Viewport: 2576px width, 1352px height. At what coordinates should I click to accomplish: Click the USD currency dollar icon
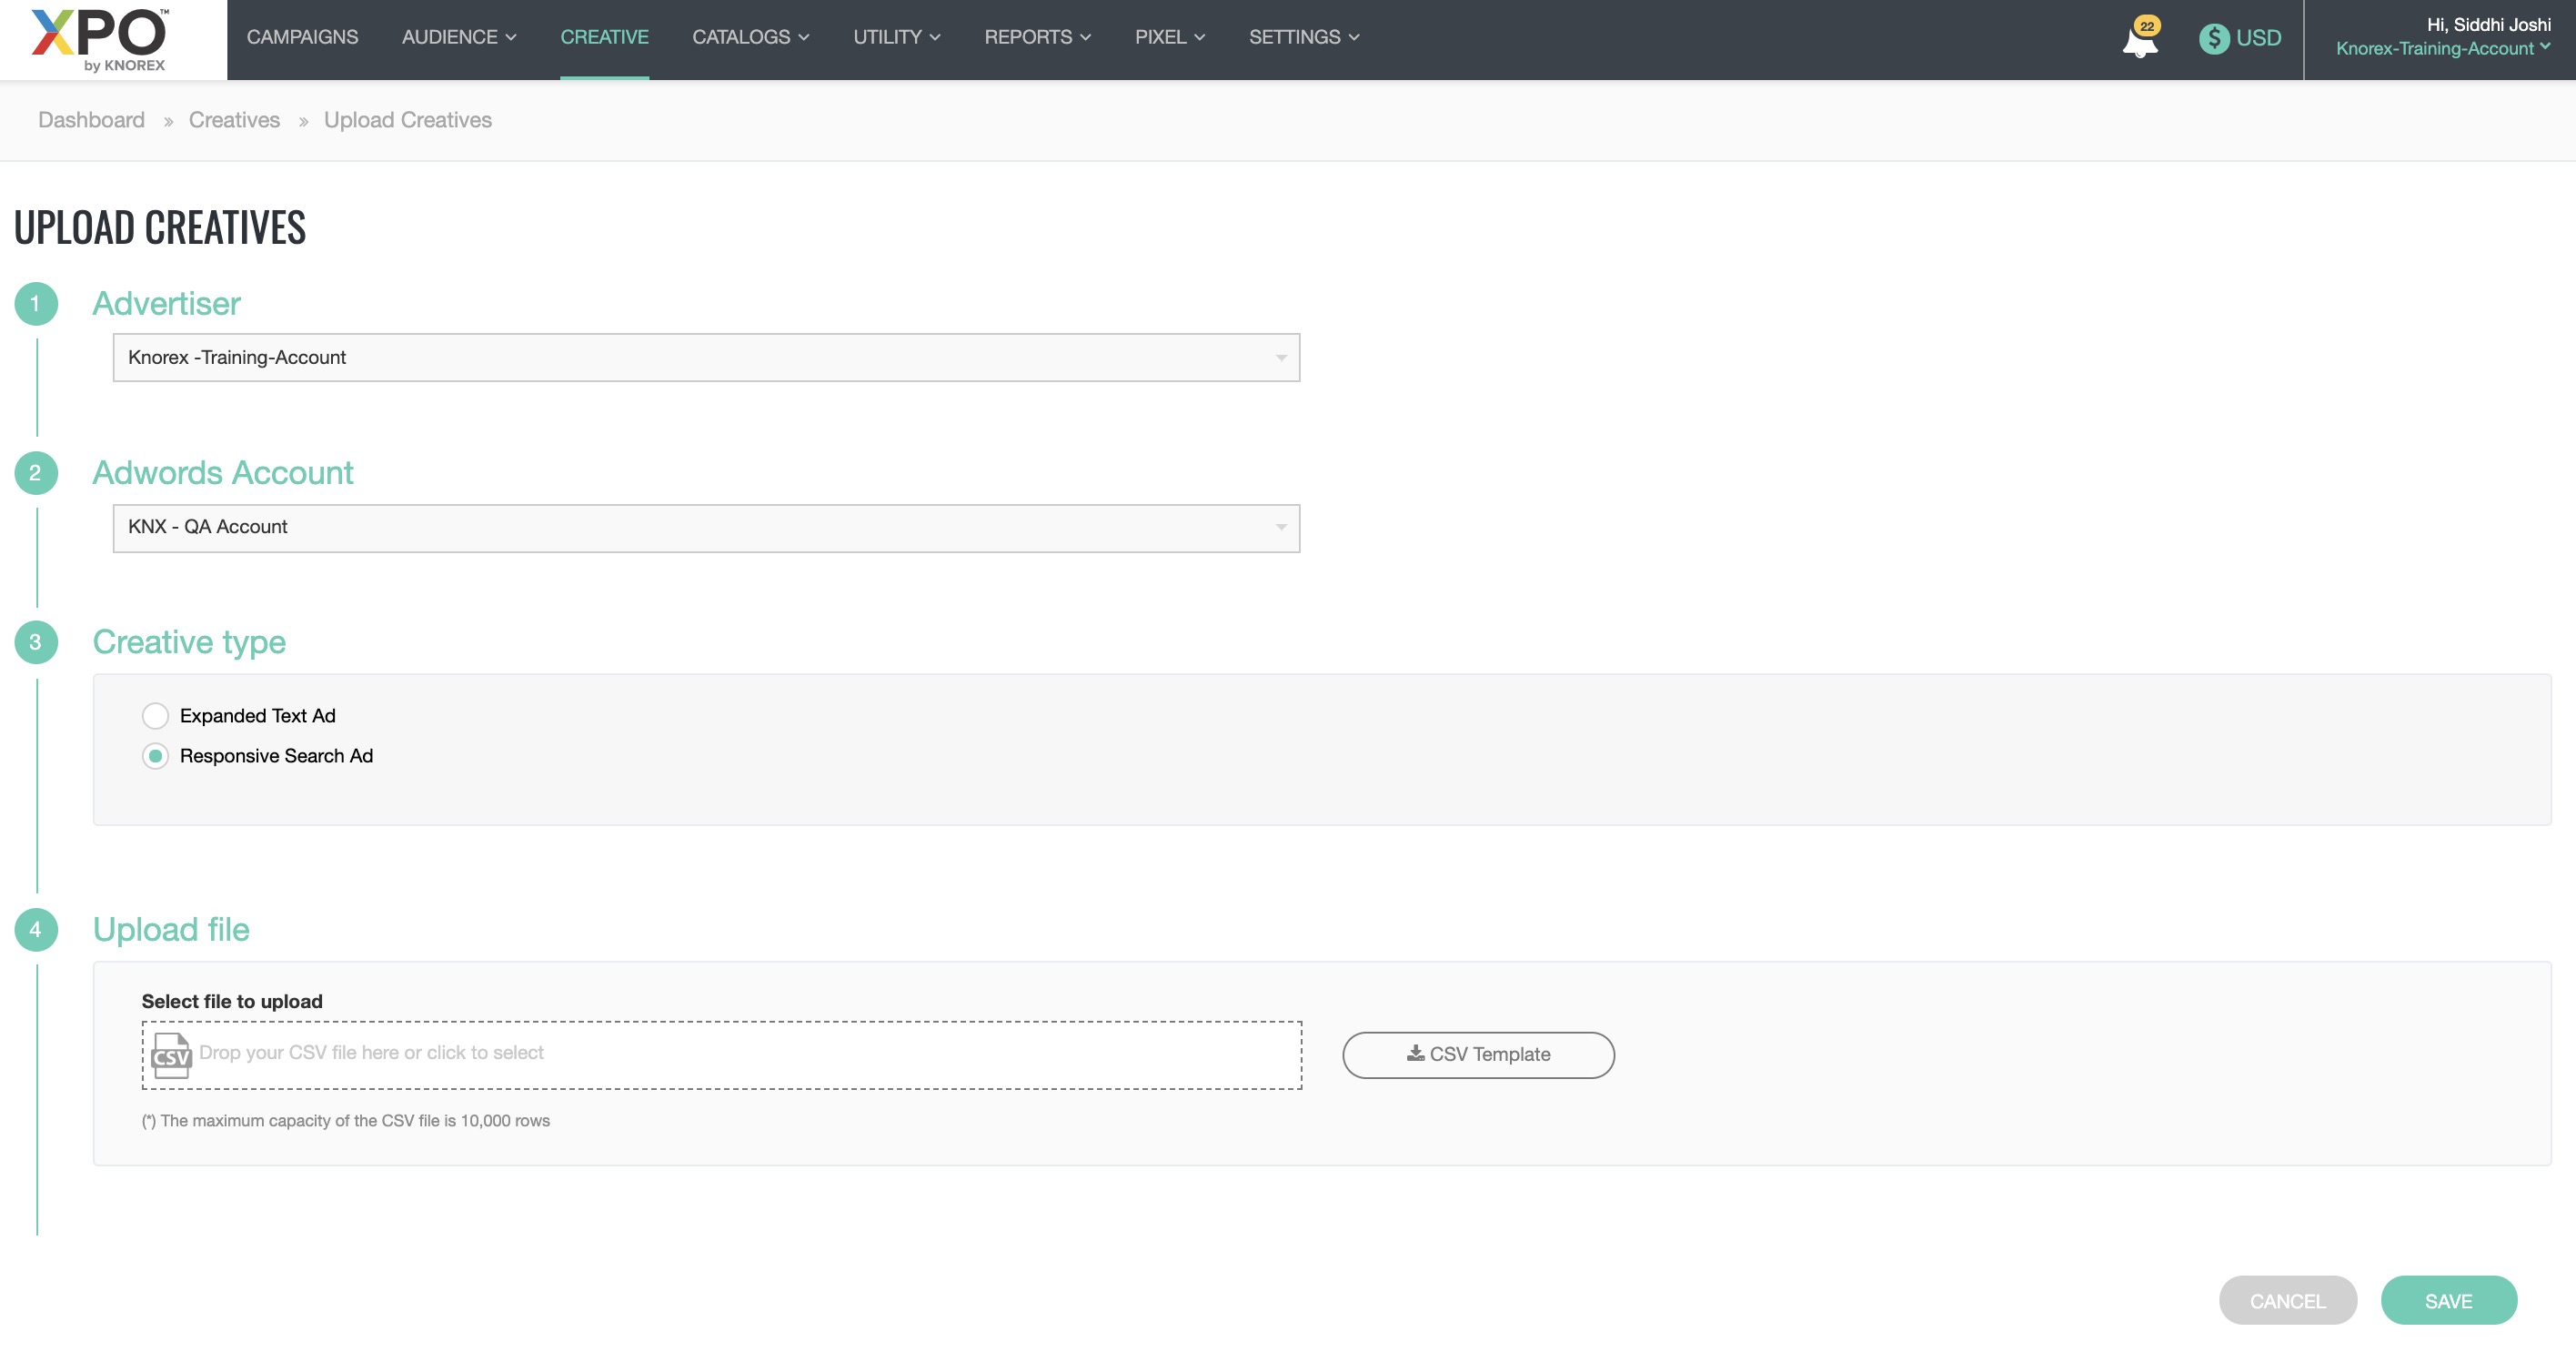click(2213, 38)
